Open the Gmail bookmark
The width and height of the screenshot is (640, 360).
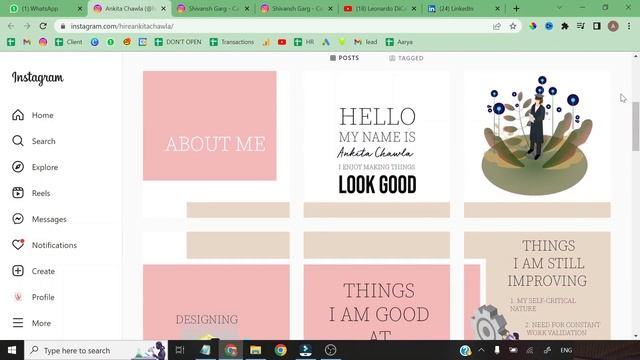pyautogui.click(x=27, y=42)
